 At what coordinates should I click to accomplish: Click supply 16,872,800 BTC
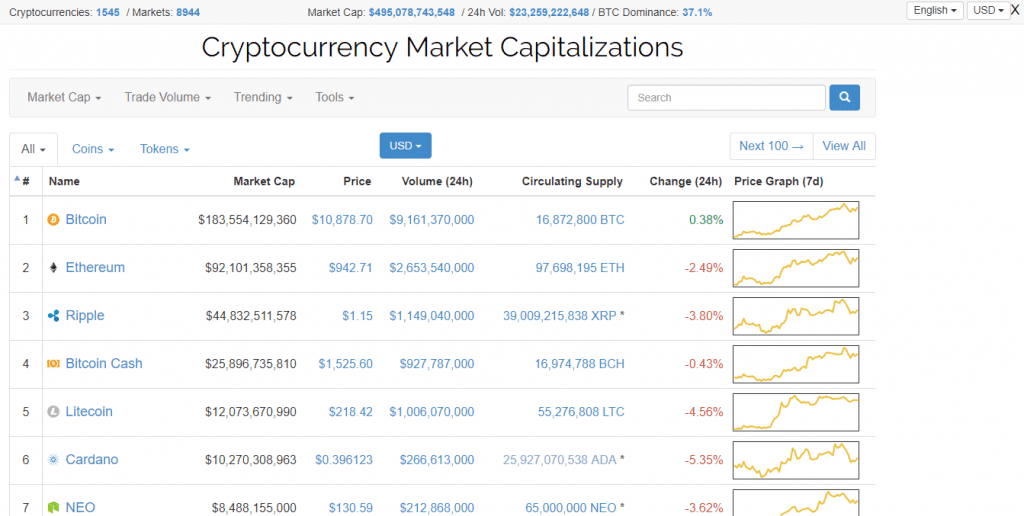[x=580, y=220]
